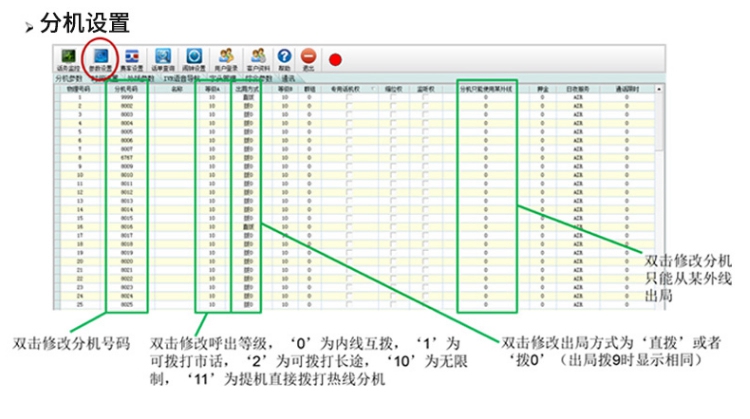Click the 参数设置 toolbar icon
This screenshot has height=419, width=750.
click(x=99, y=58)
